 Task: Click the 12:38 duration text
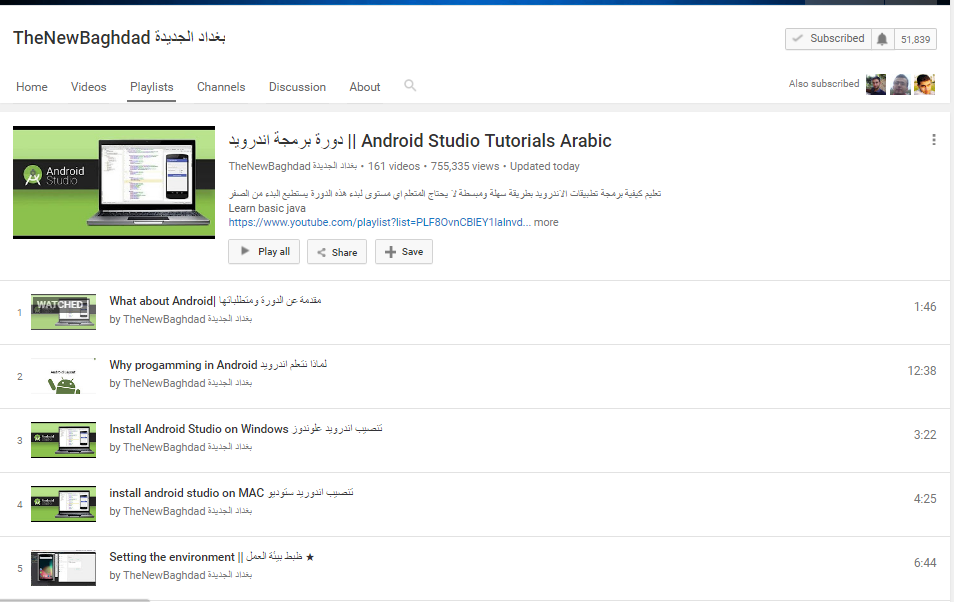[x=922, y=371]
